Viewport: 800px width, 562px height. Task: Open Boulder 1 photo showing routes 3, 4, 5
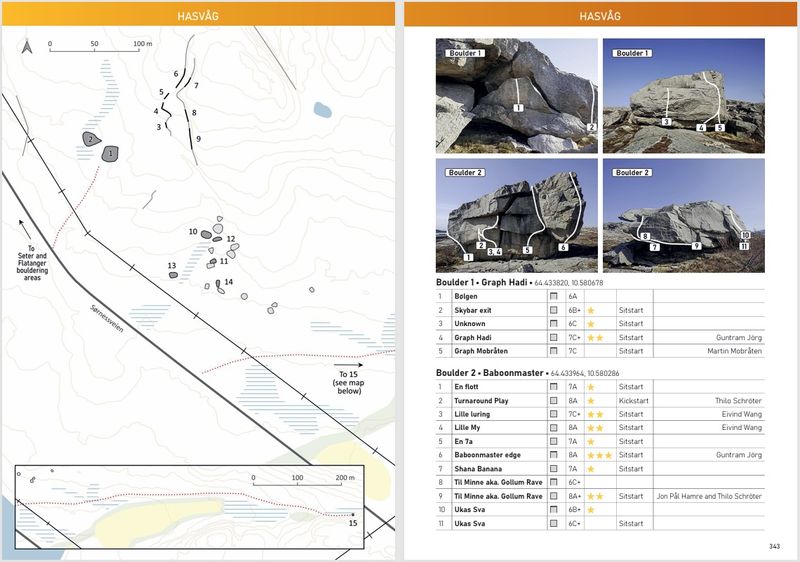pyautogui.click(x=684, y=96)
